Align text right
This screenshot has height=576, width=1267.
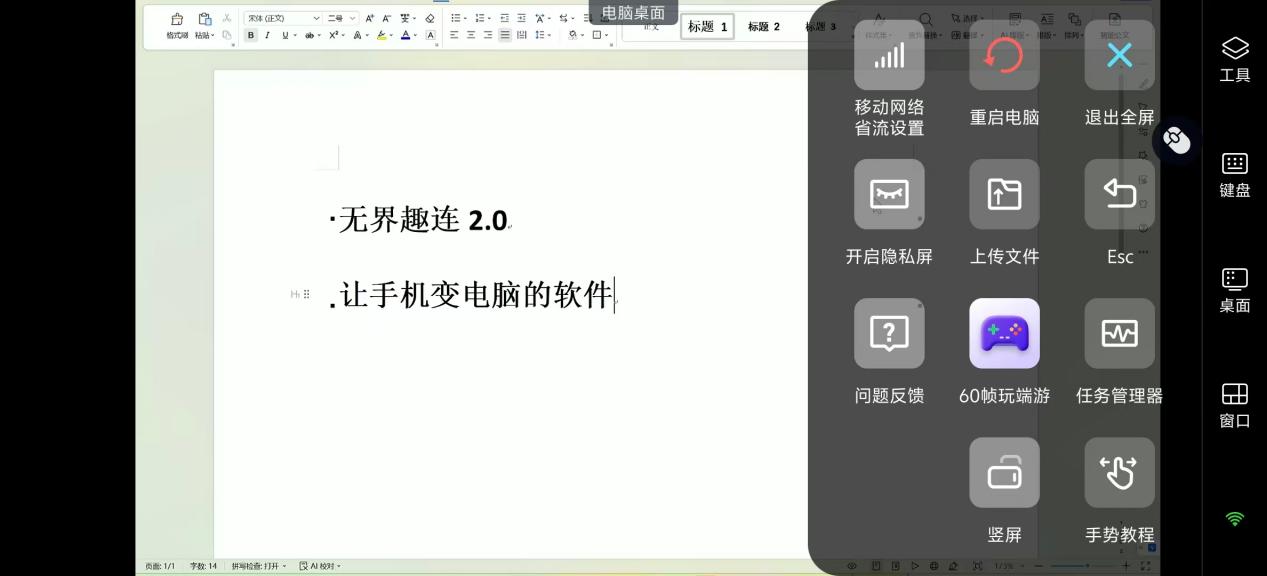488,35
